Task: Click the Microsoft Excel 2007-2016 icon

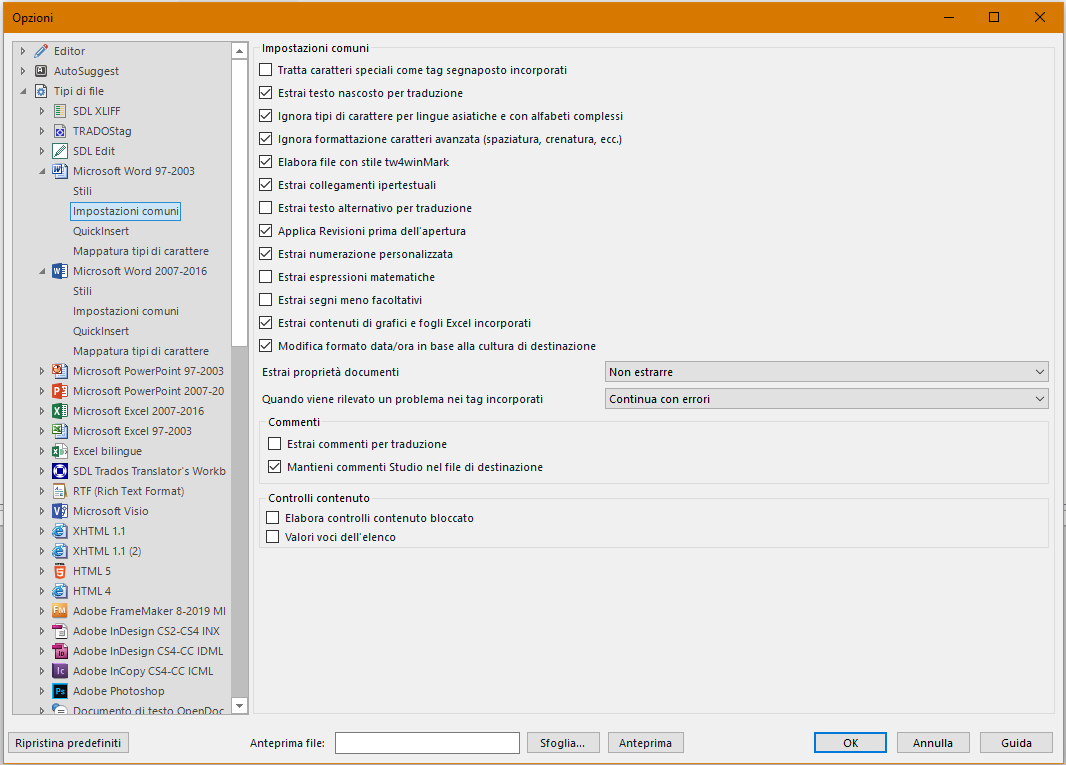Action: point(60,411)
